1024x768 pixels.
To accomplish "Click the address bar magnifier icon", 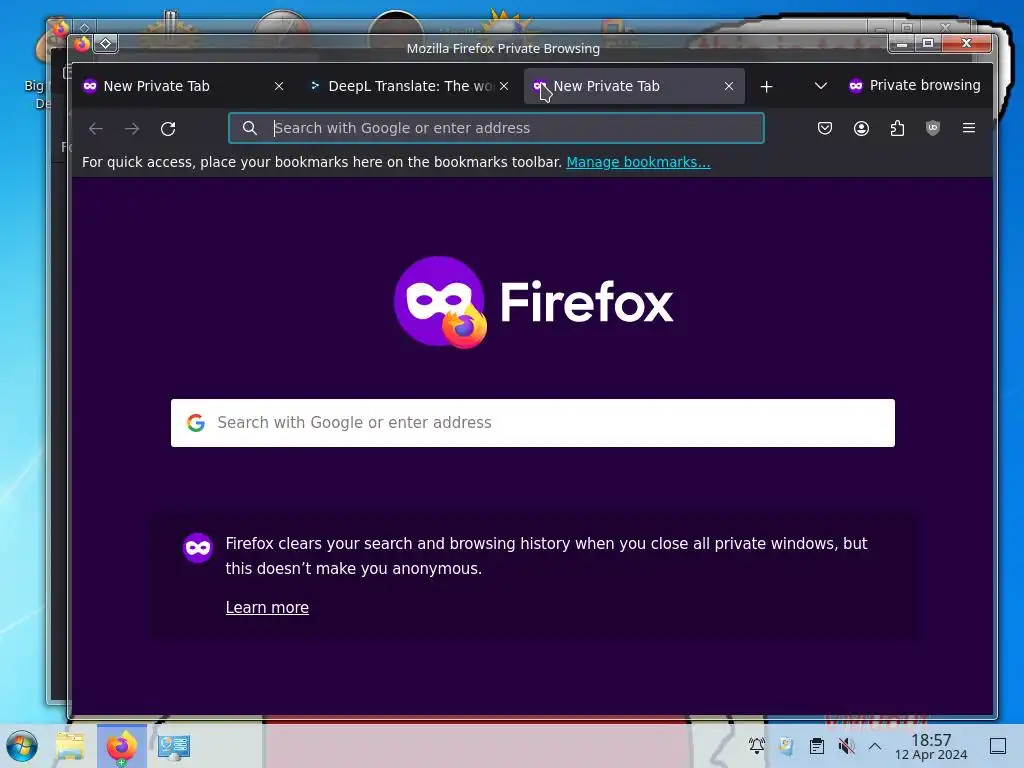I will click(x=249, y=128).
